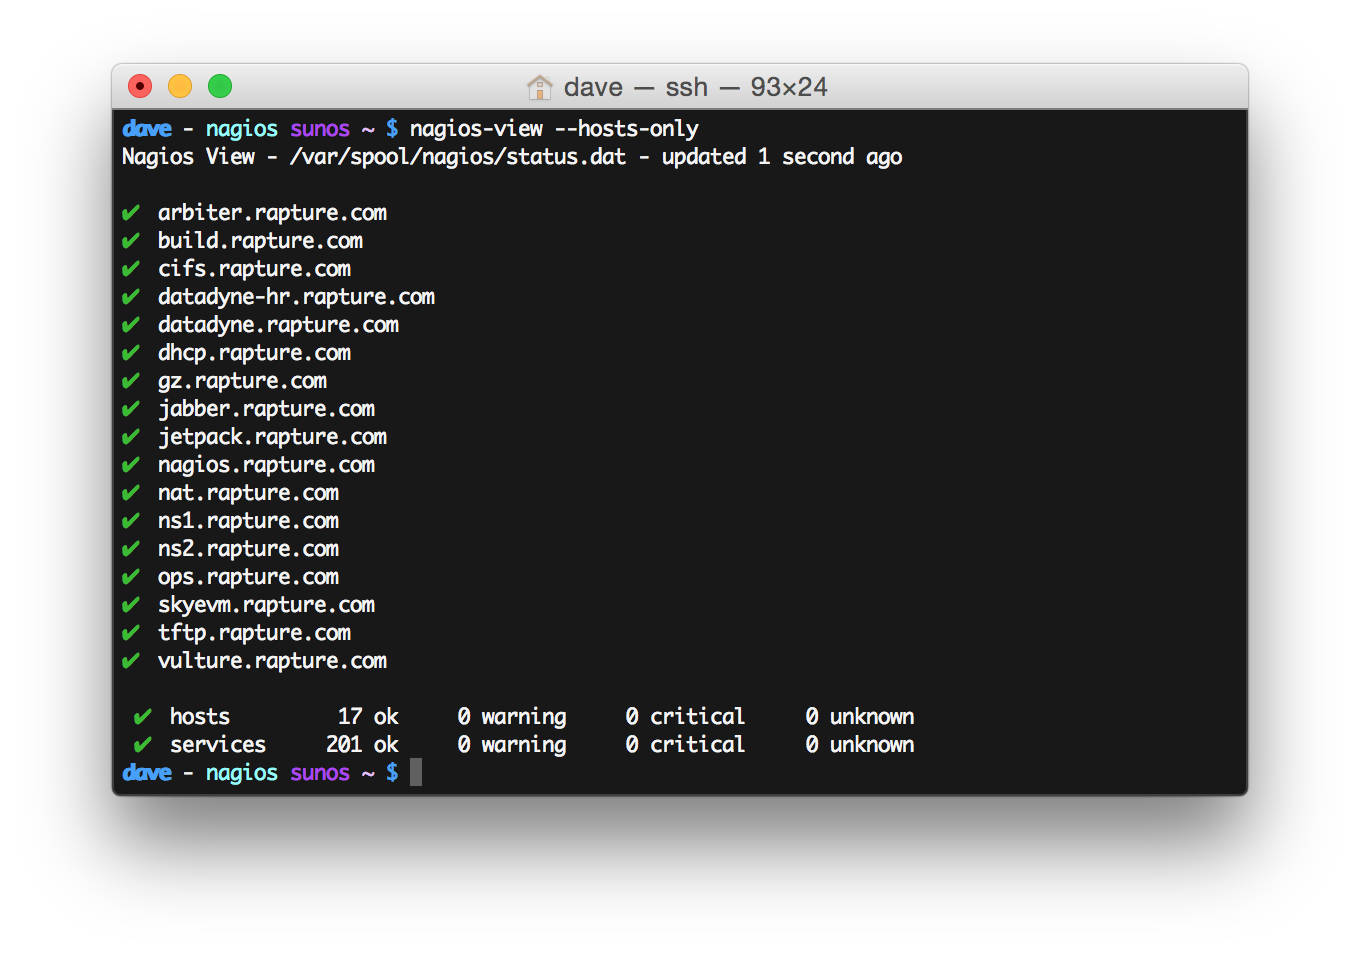Click '0 unknown' on the hosts row
This screenshot has width=1360, height=956.
(860, 717)
